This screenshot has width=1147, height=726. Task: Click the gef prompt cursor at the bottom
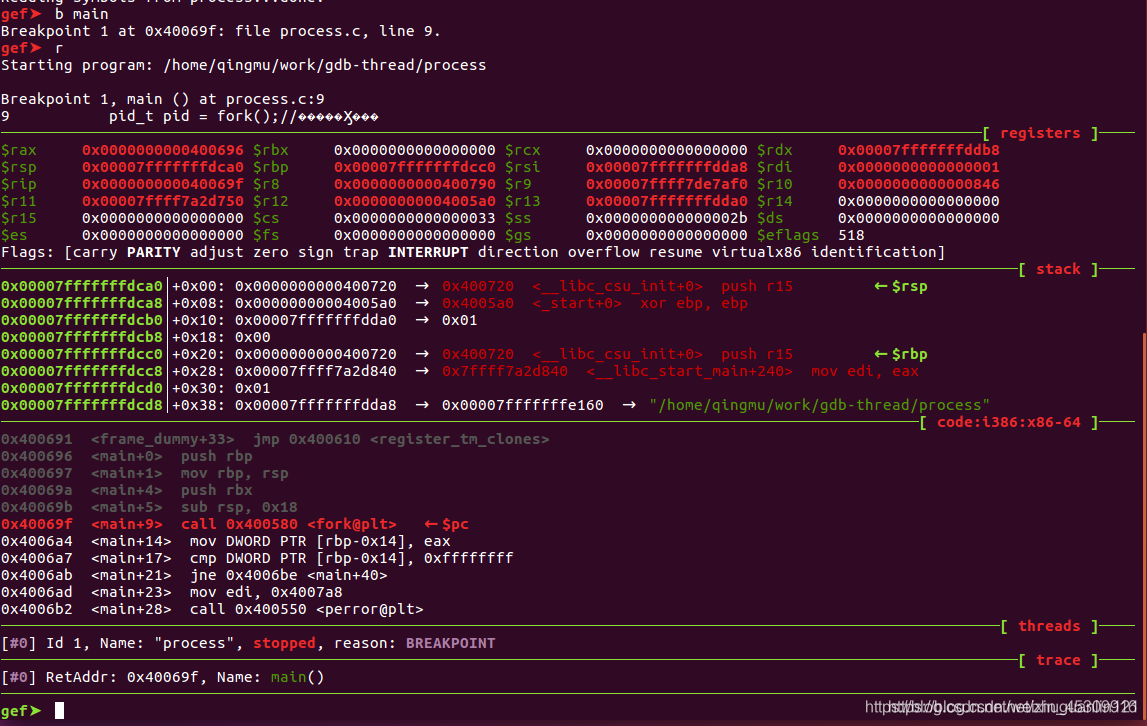pyautogui.click(x=59, y=711)
